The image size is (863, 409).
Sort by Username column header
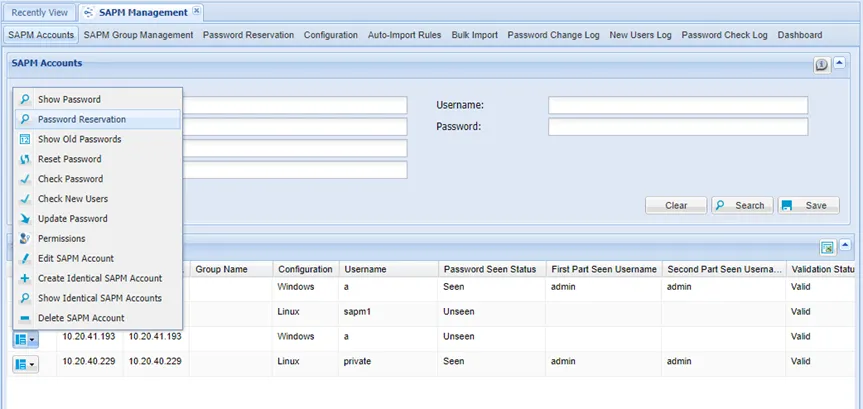[x=389, y=269]
